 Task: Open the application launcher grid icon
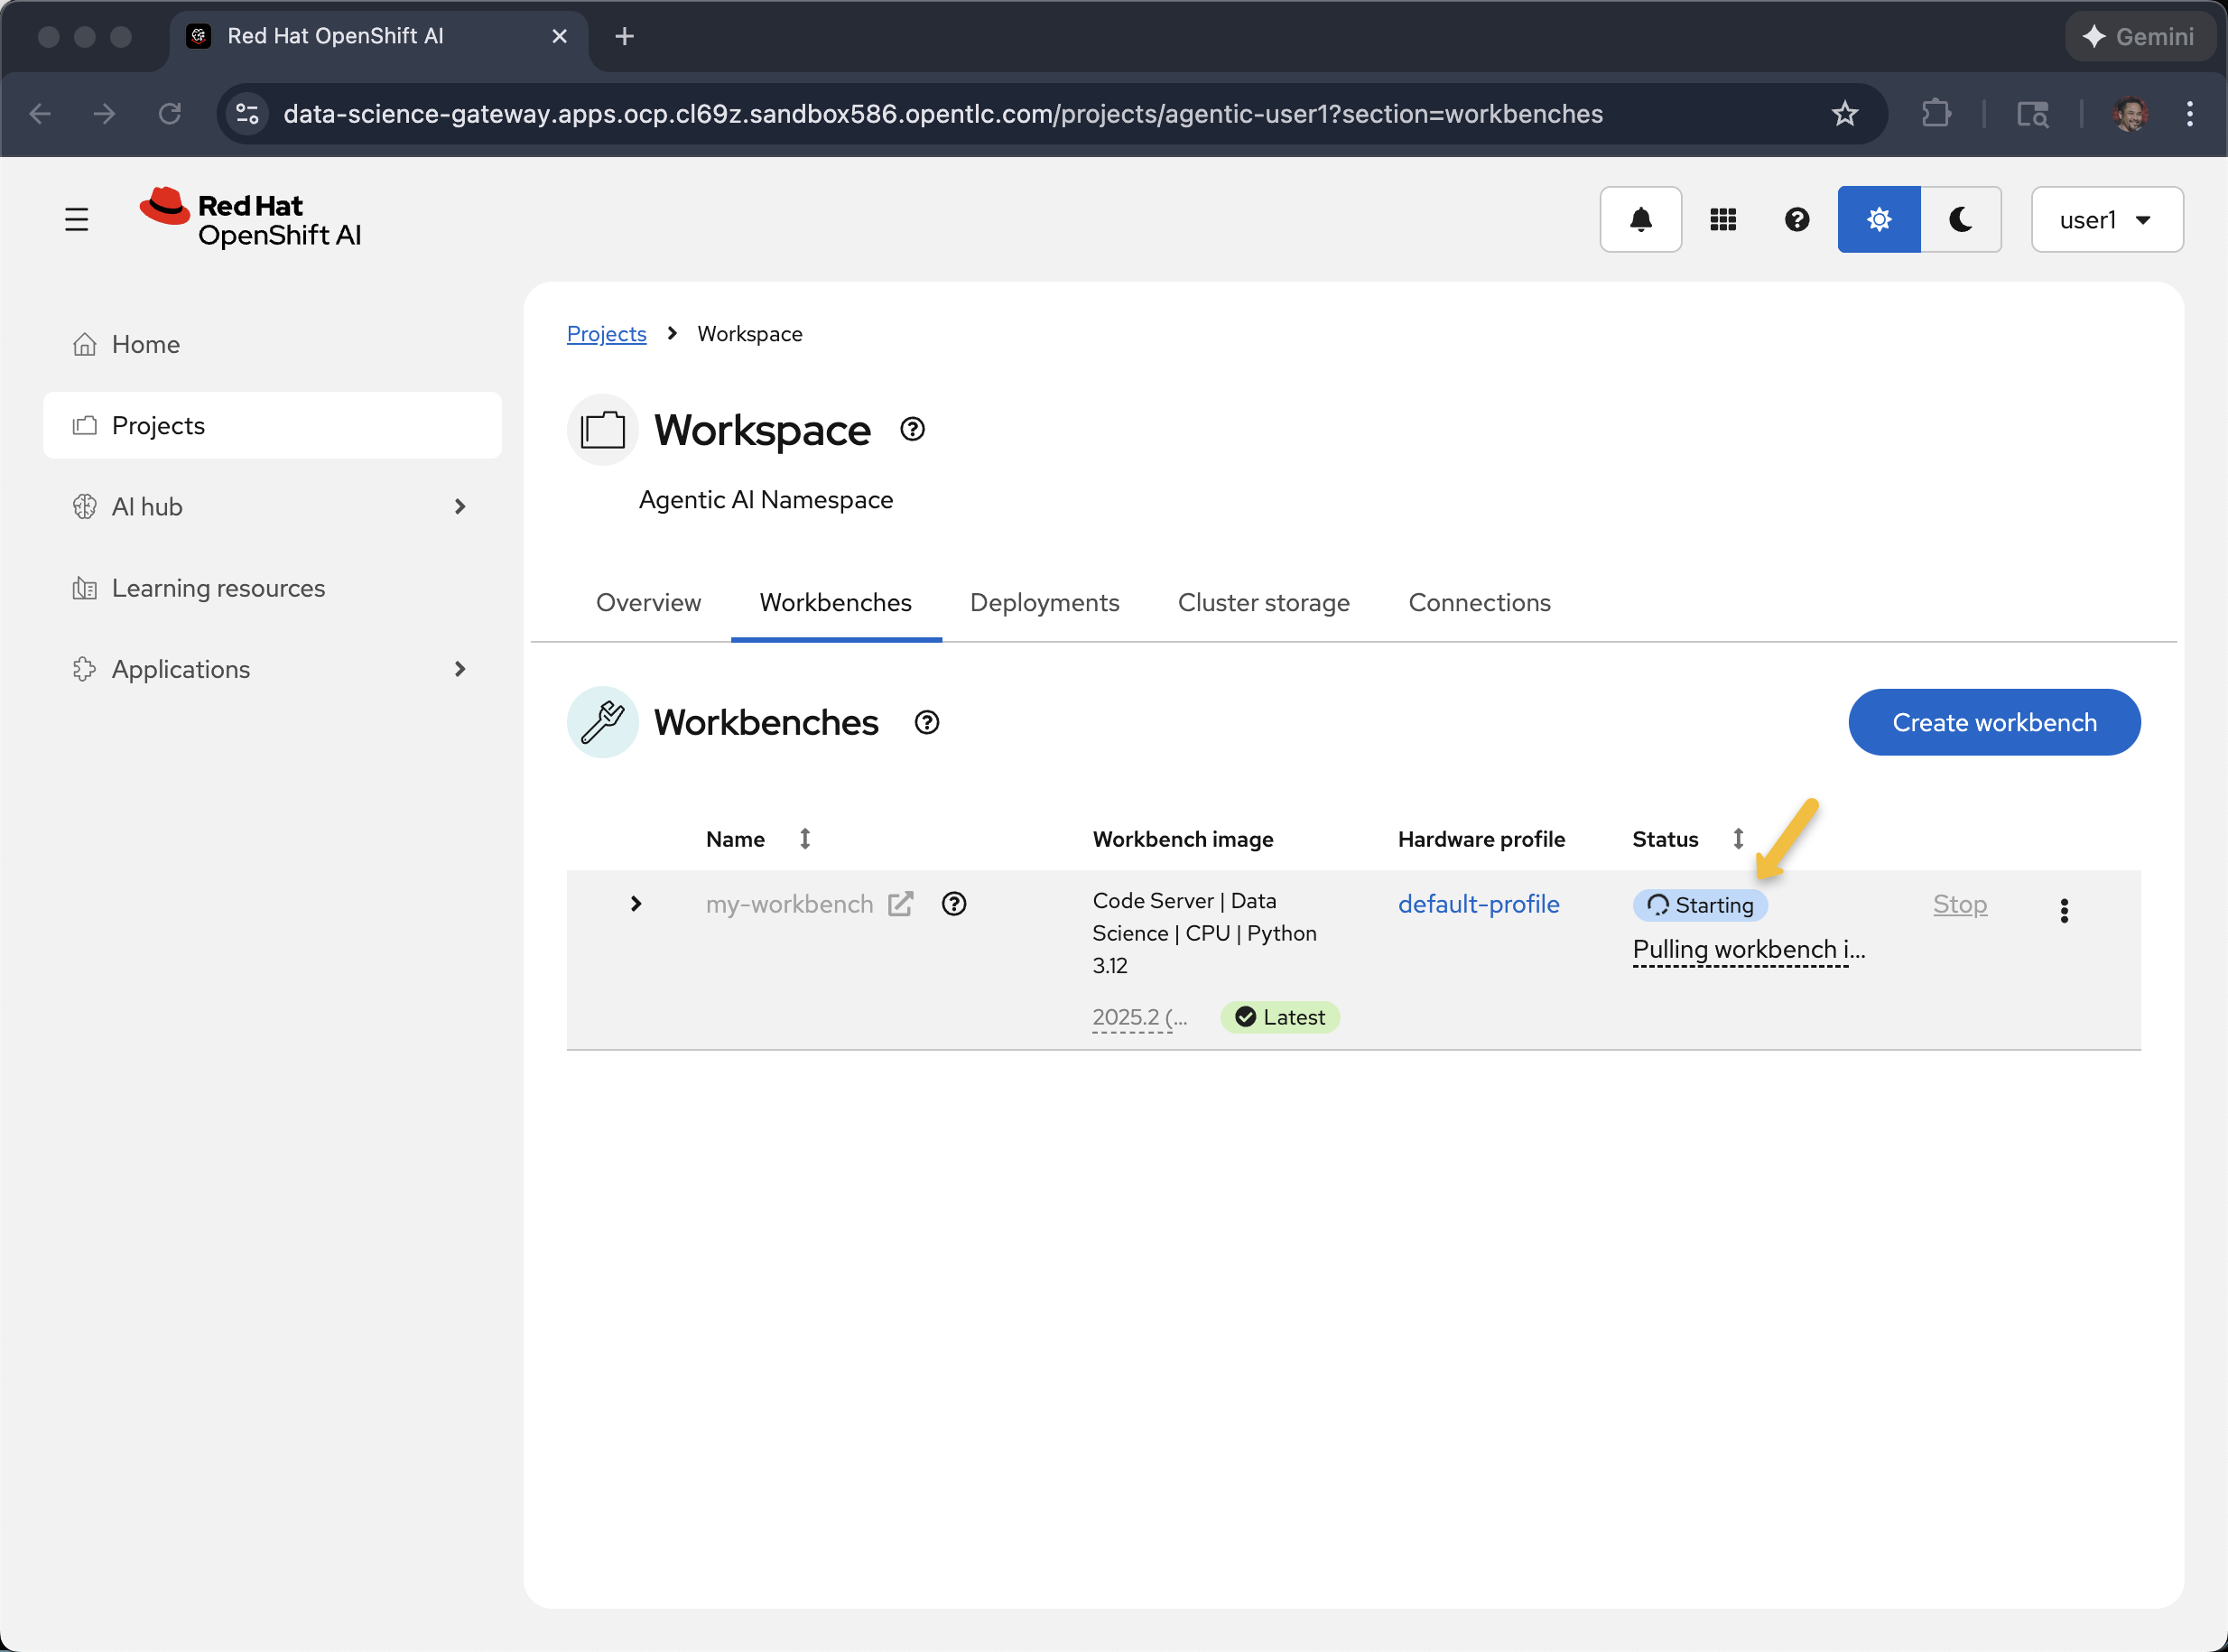click(1722, 219)
